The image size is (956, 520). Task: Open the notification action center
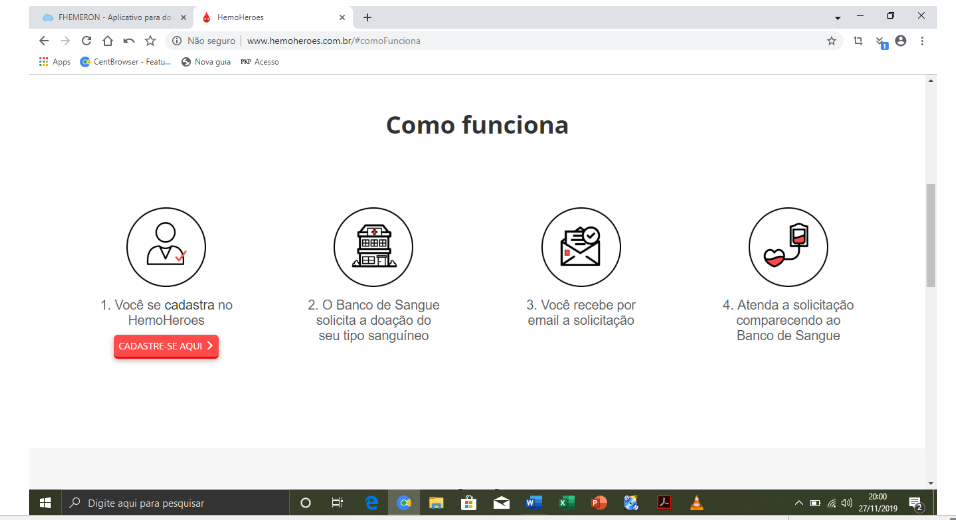pyautogui.click(x=916, y=504)
